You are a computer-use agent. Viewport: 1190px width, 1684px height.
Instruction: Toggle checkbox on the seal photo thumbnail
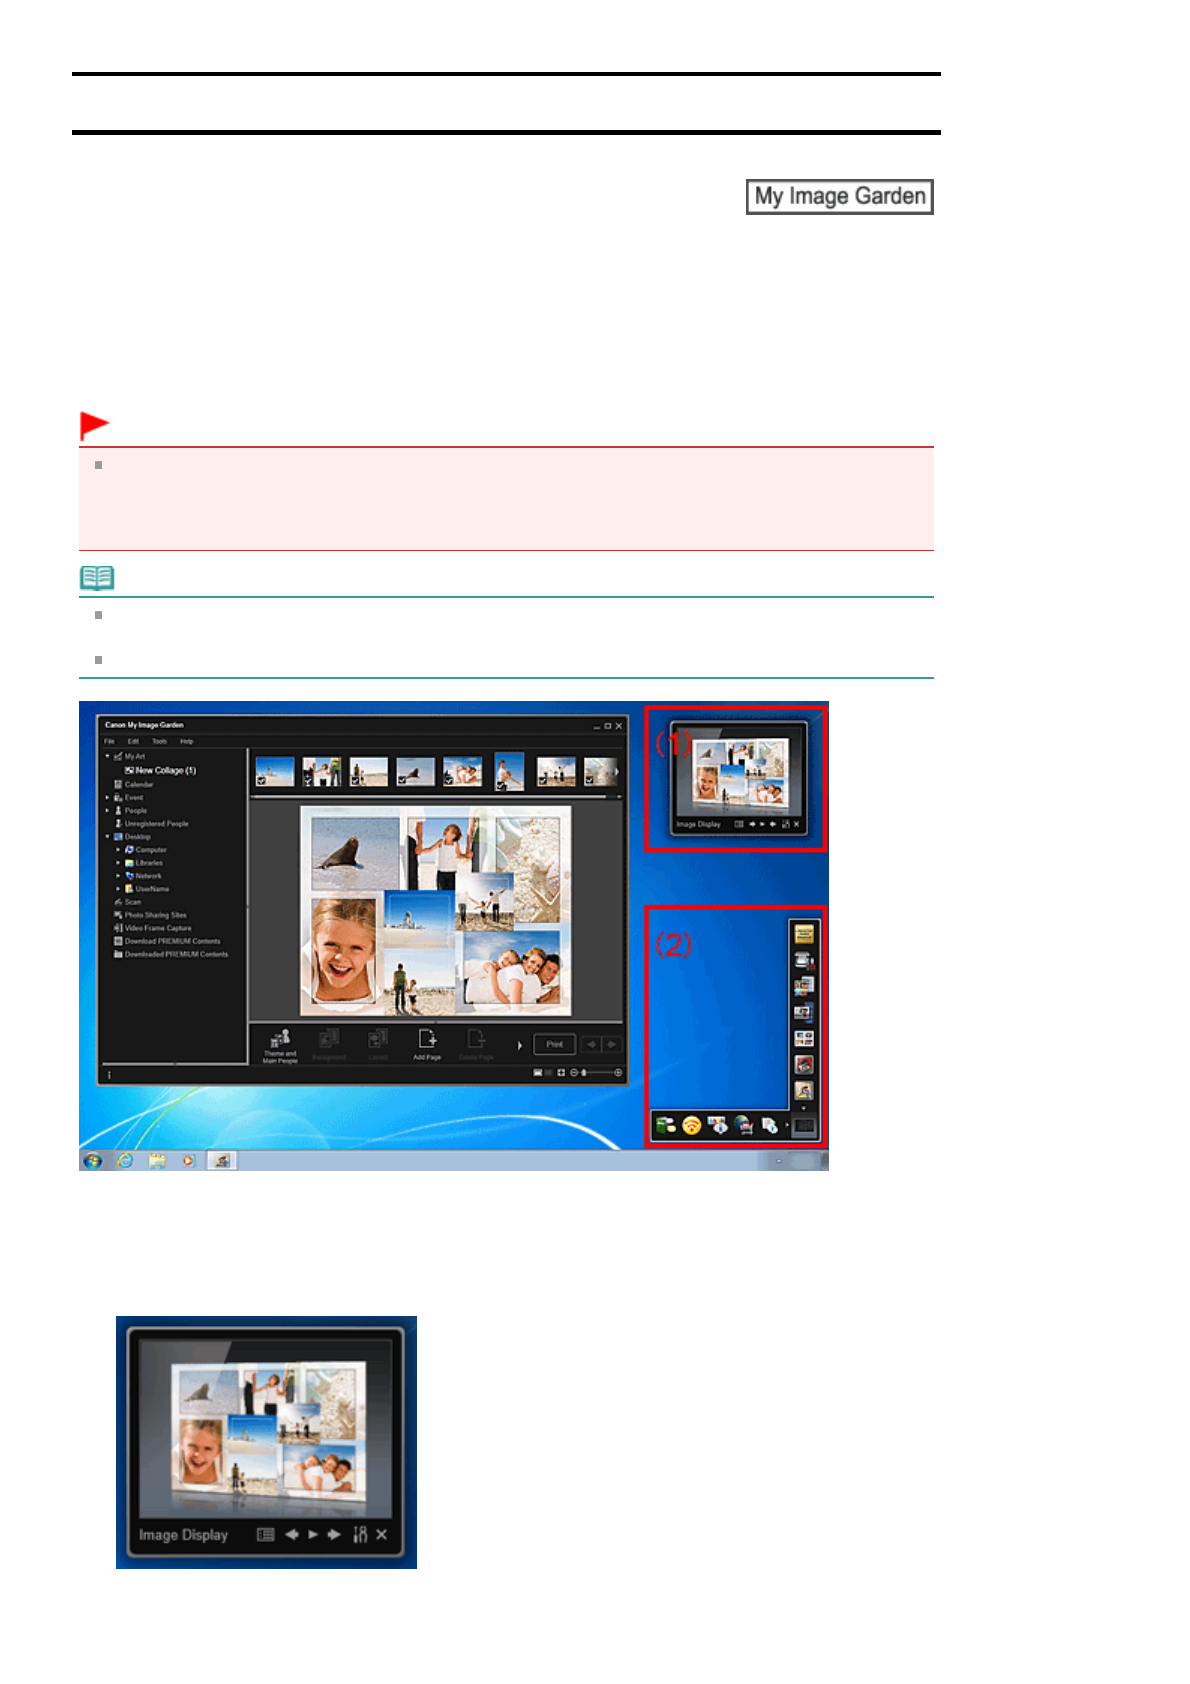pyautogui.click(x=403, y=782)
